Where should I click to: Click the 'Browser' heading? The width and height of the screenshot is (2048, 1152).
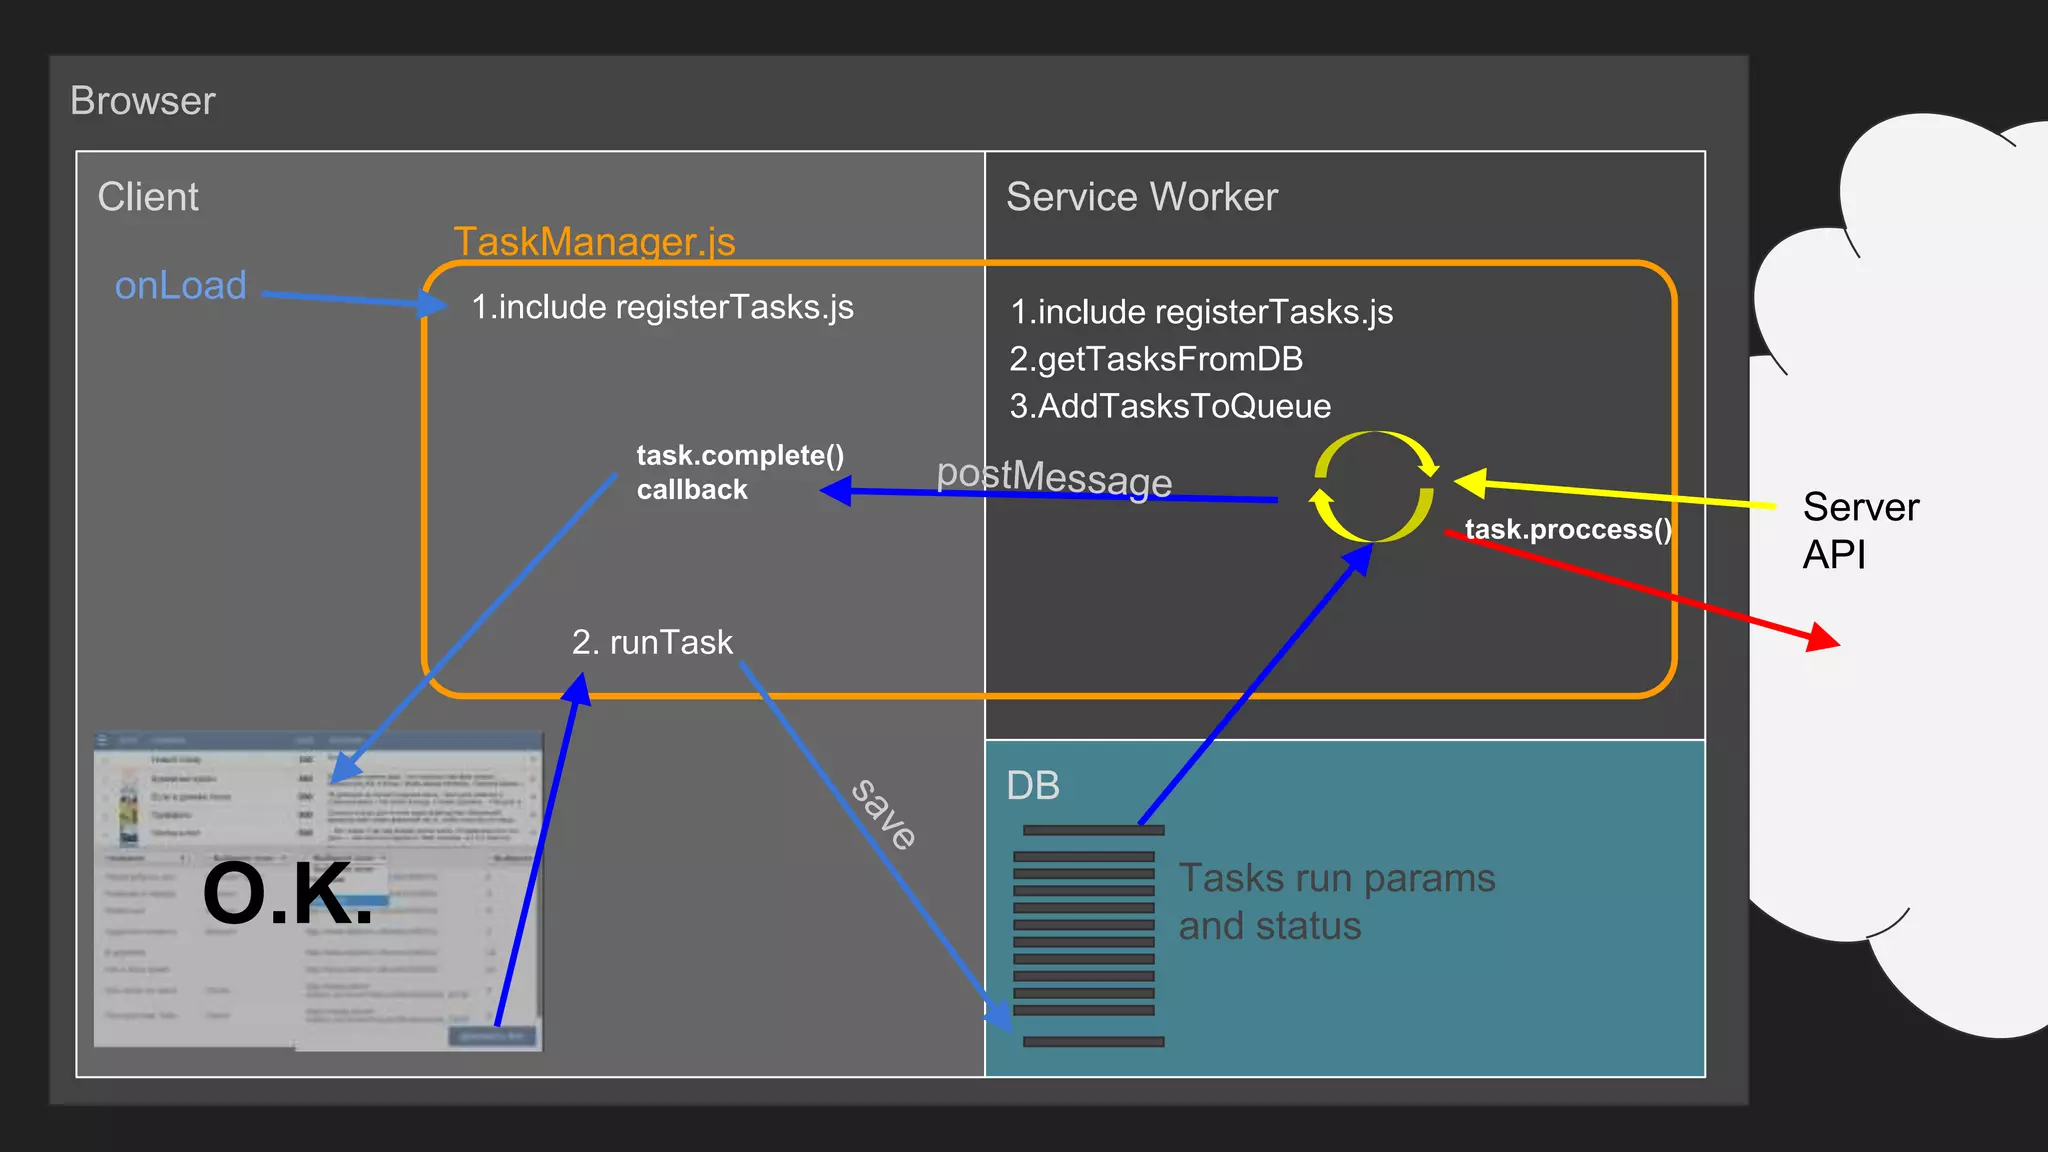[x=143, y=101]
